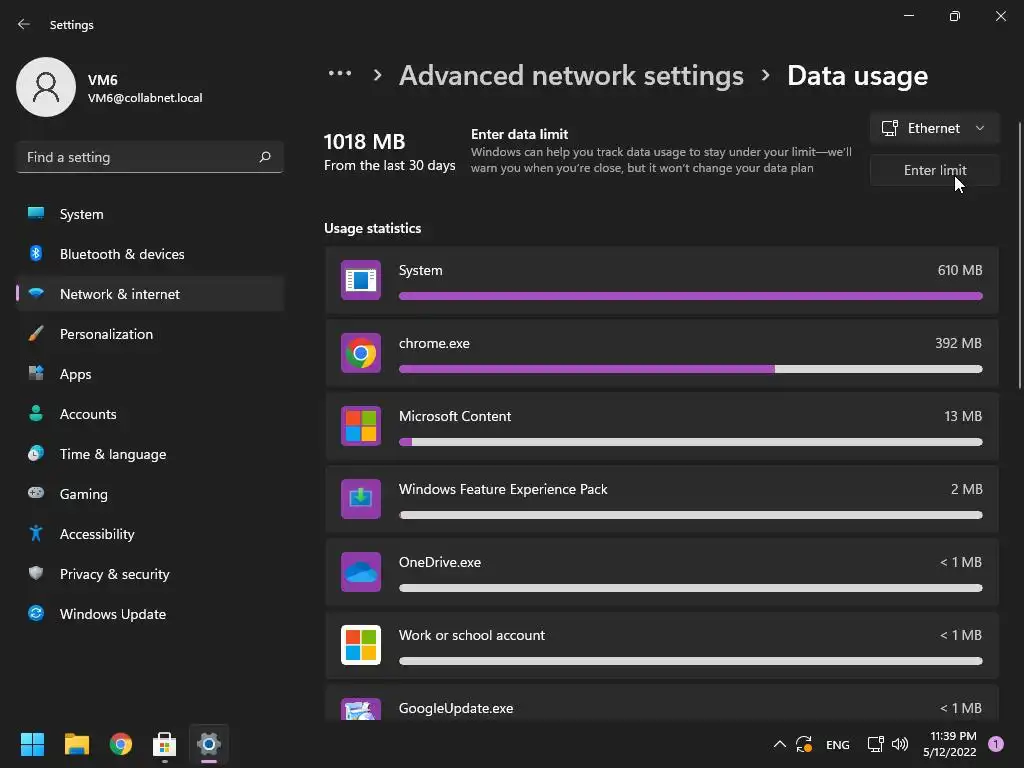This screenshot has height=768, width=1024.
Task: Click the Enter limit button
Action: [x=934, y=170]
